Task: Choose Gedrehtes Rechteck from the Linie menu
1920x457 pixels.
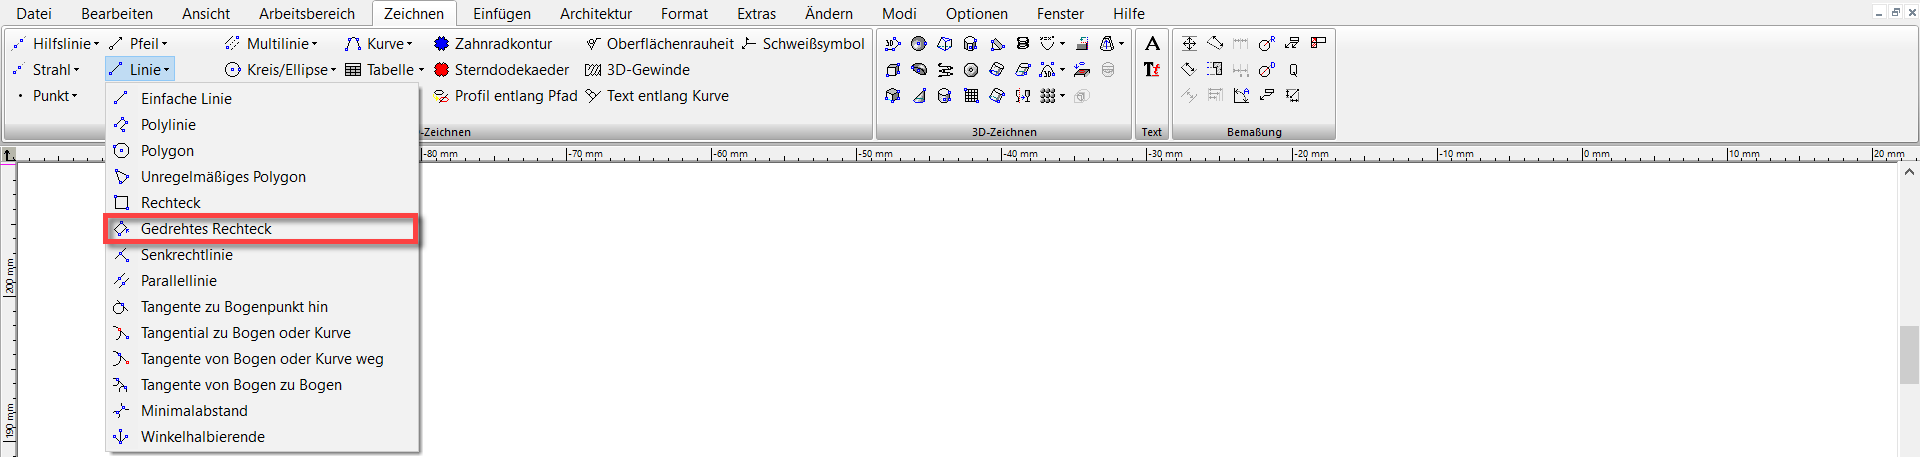Action: [262, 228]
